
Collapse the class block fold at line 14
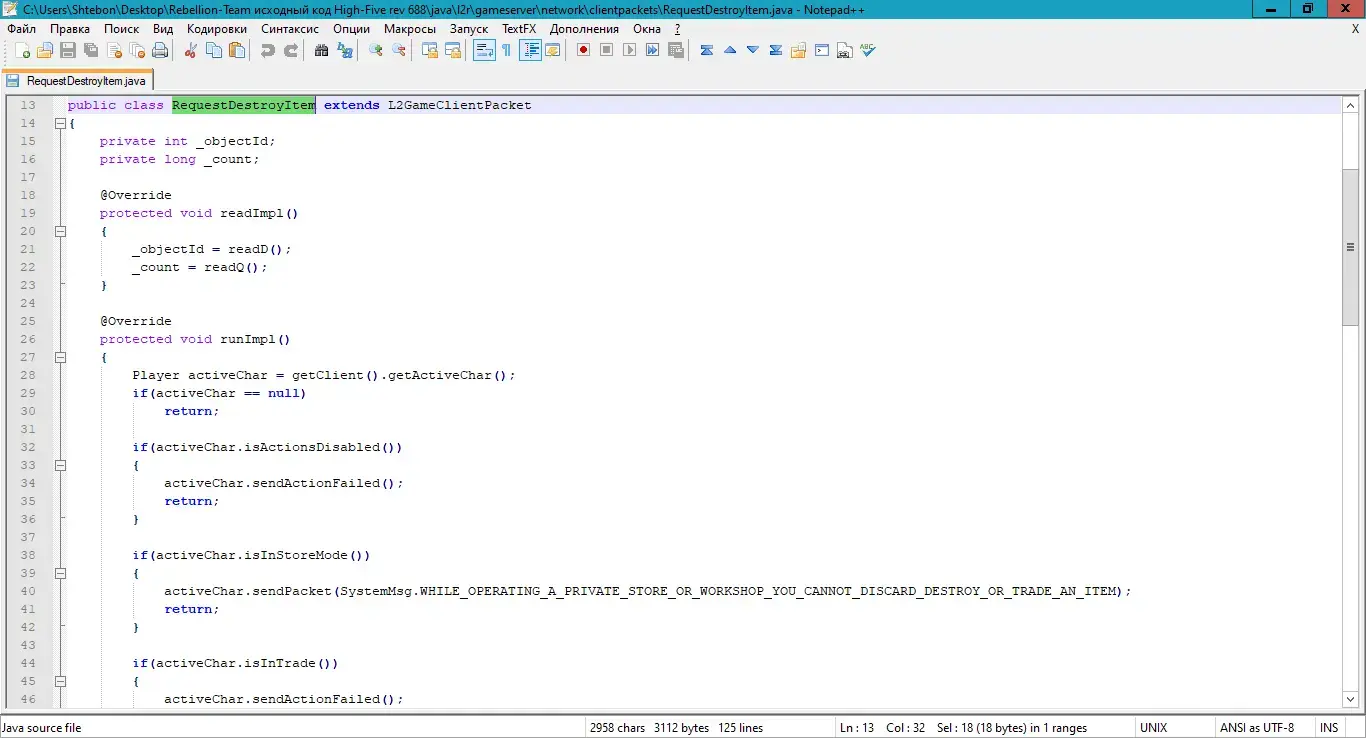click(60, 123)
